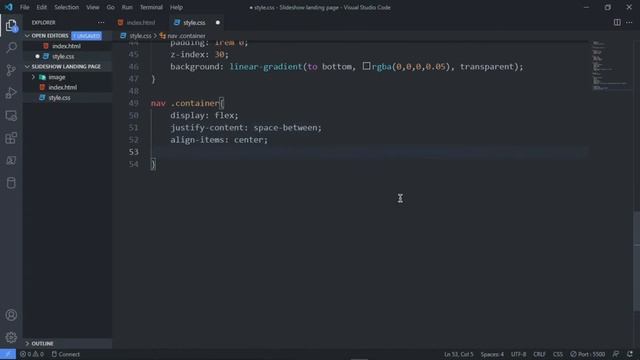Viewport: 640px width, 360px height.
Task: Switch to the style.css editor tab
Action: point(194,22)
